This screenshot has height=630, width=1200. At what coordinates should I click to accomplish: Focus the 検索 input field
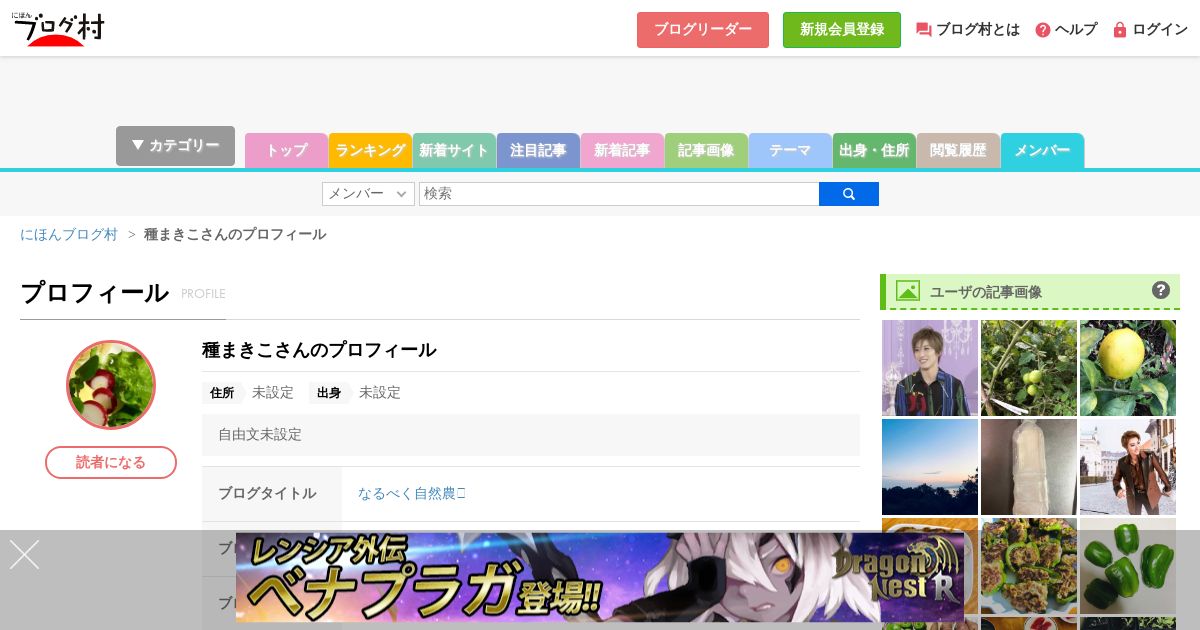619,194
